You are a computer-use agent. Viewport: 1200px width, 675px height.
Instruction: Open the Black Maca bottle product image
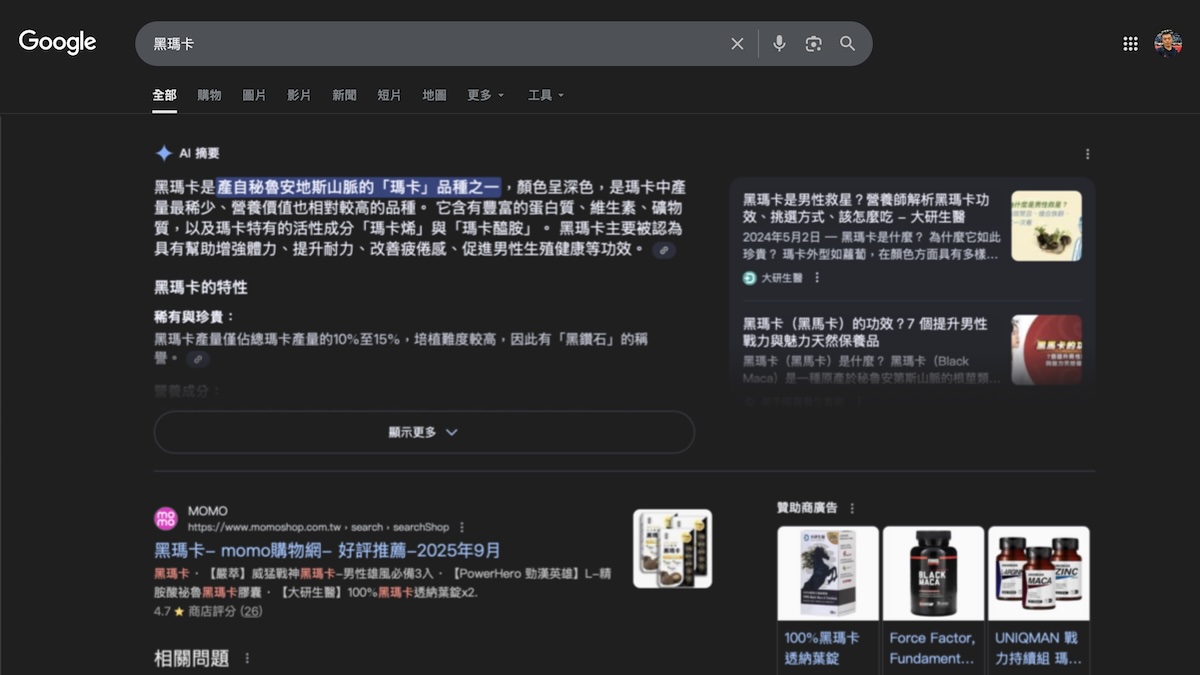click(933, 573)
